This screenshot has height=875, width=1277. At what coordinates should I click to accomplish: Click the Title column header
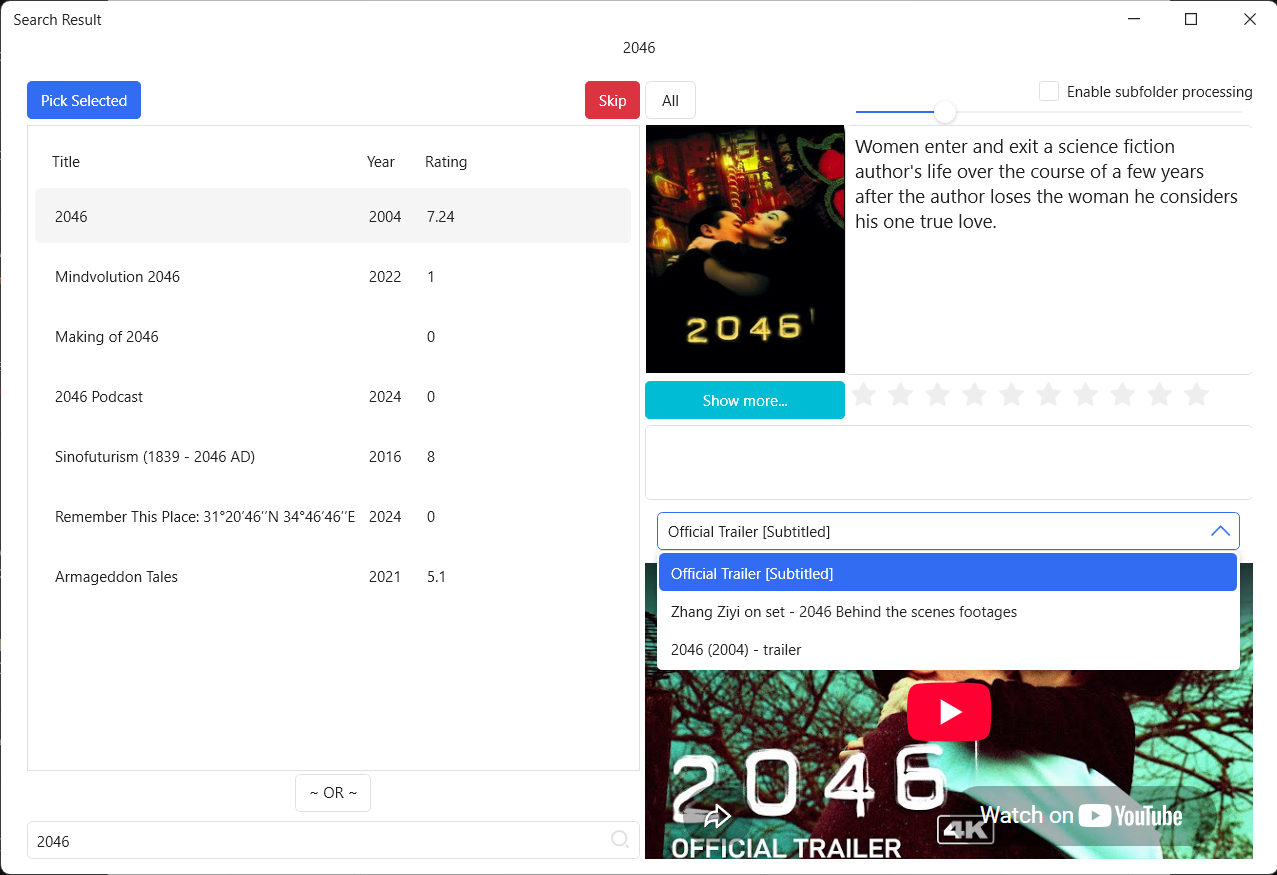(x=66, y=162)
